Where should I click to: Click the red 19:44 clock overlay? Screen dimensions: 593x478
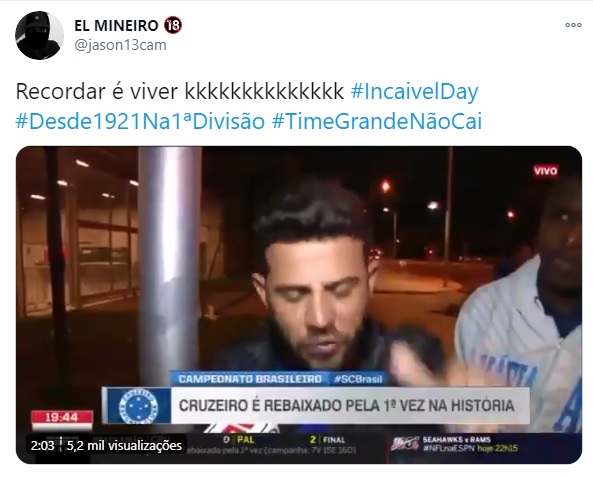[62, 417]
